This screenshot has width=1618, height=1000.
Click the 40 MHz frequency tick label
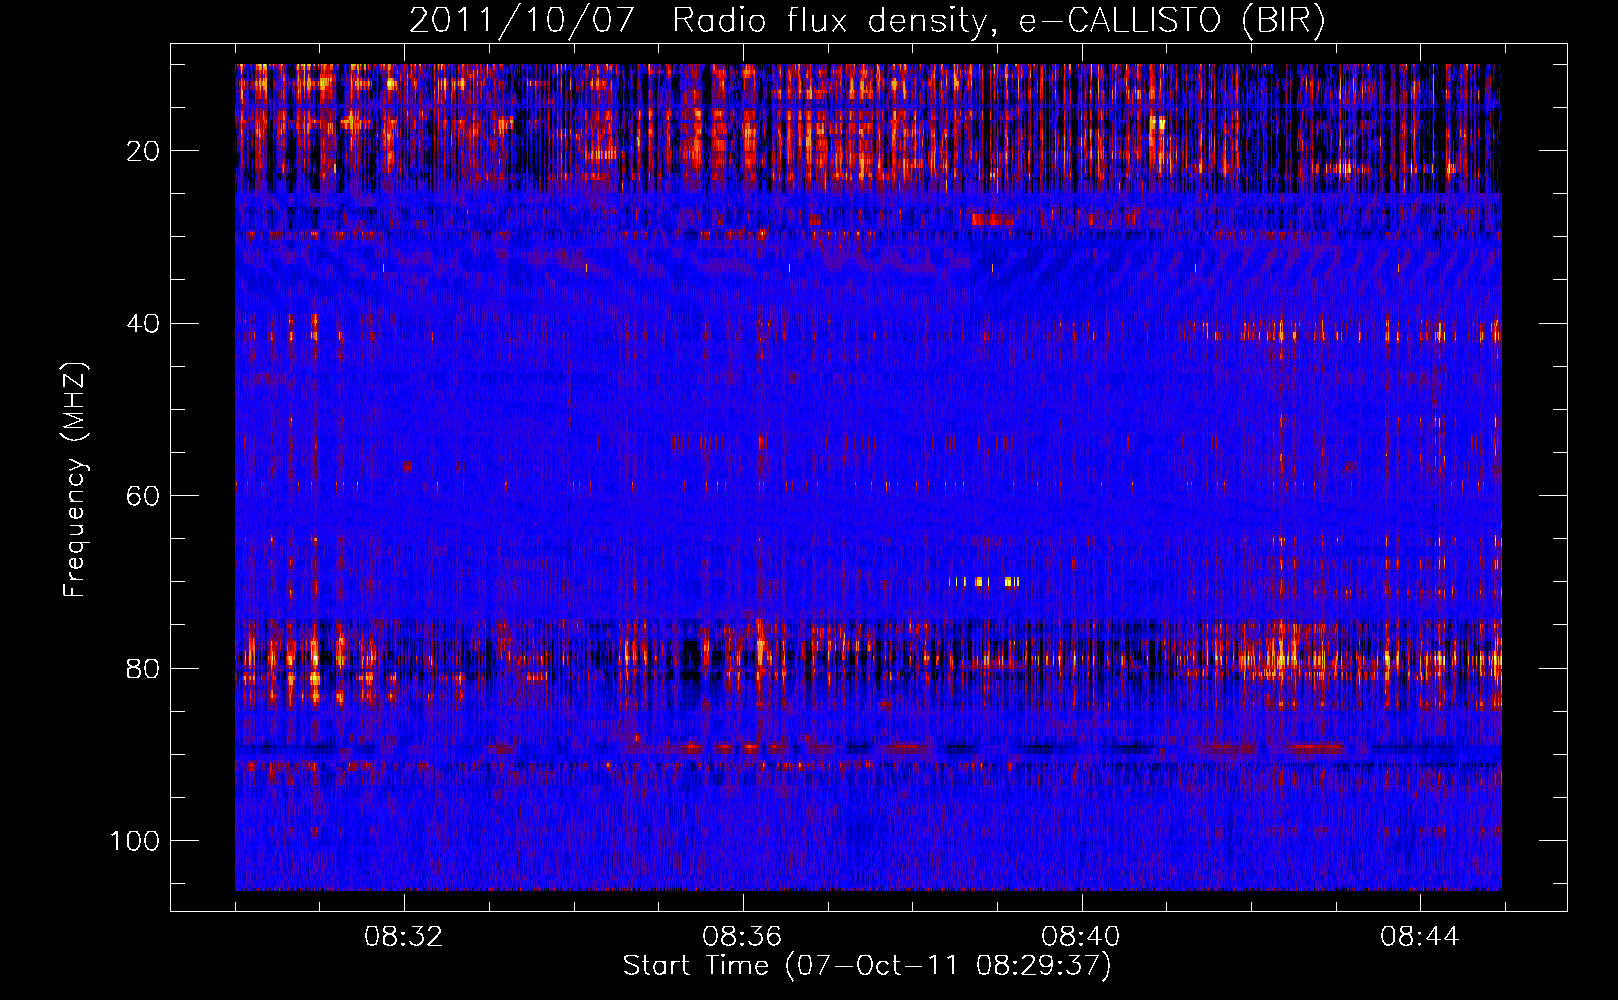143,324
